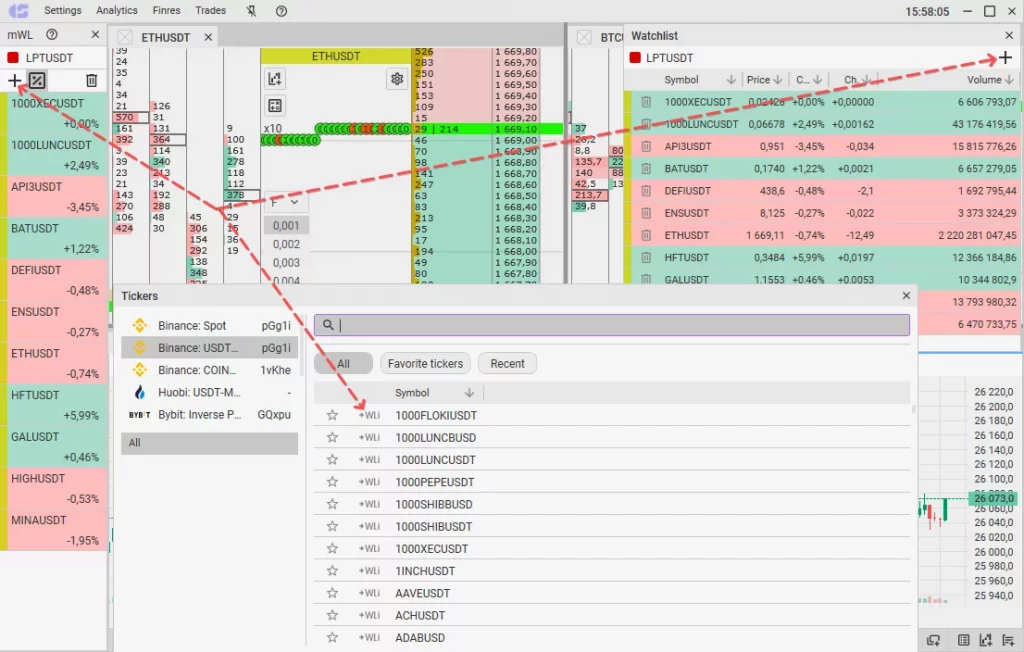Add ADABUSD to watchlist (+WLi)

(x=369, y=637)
